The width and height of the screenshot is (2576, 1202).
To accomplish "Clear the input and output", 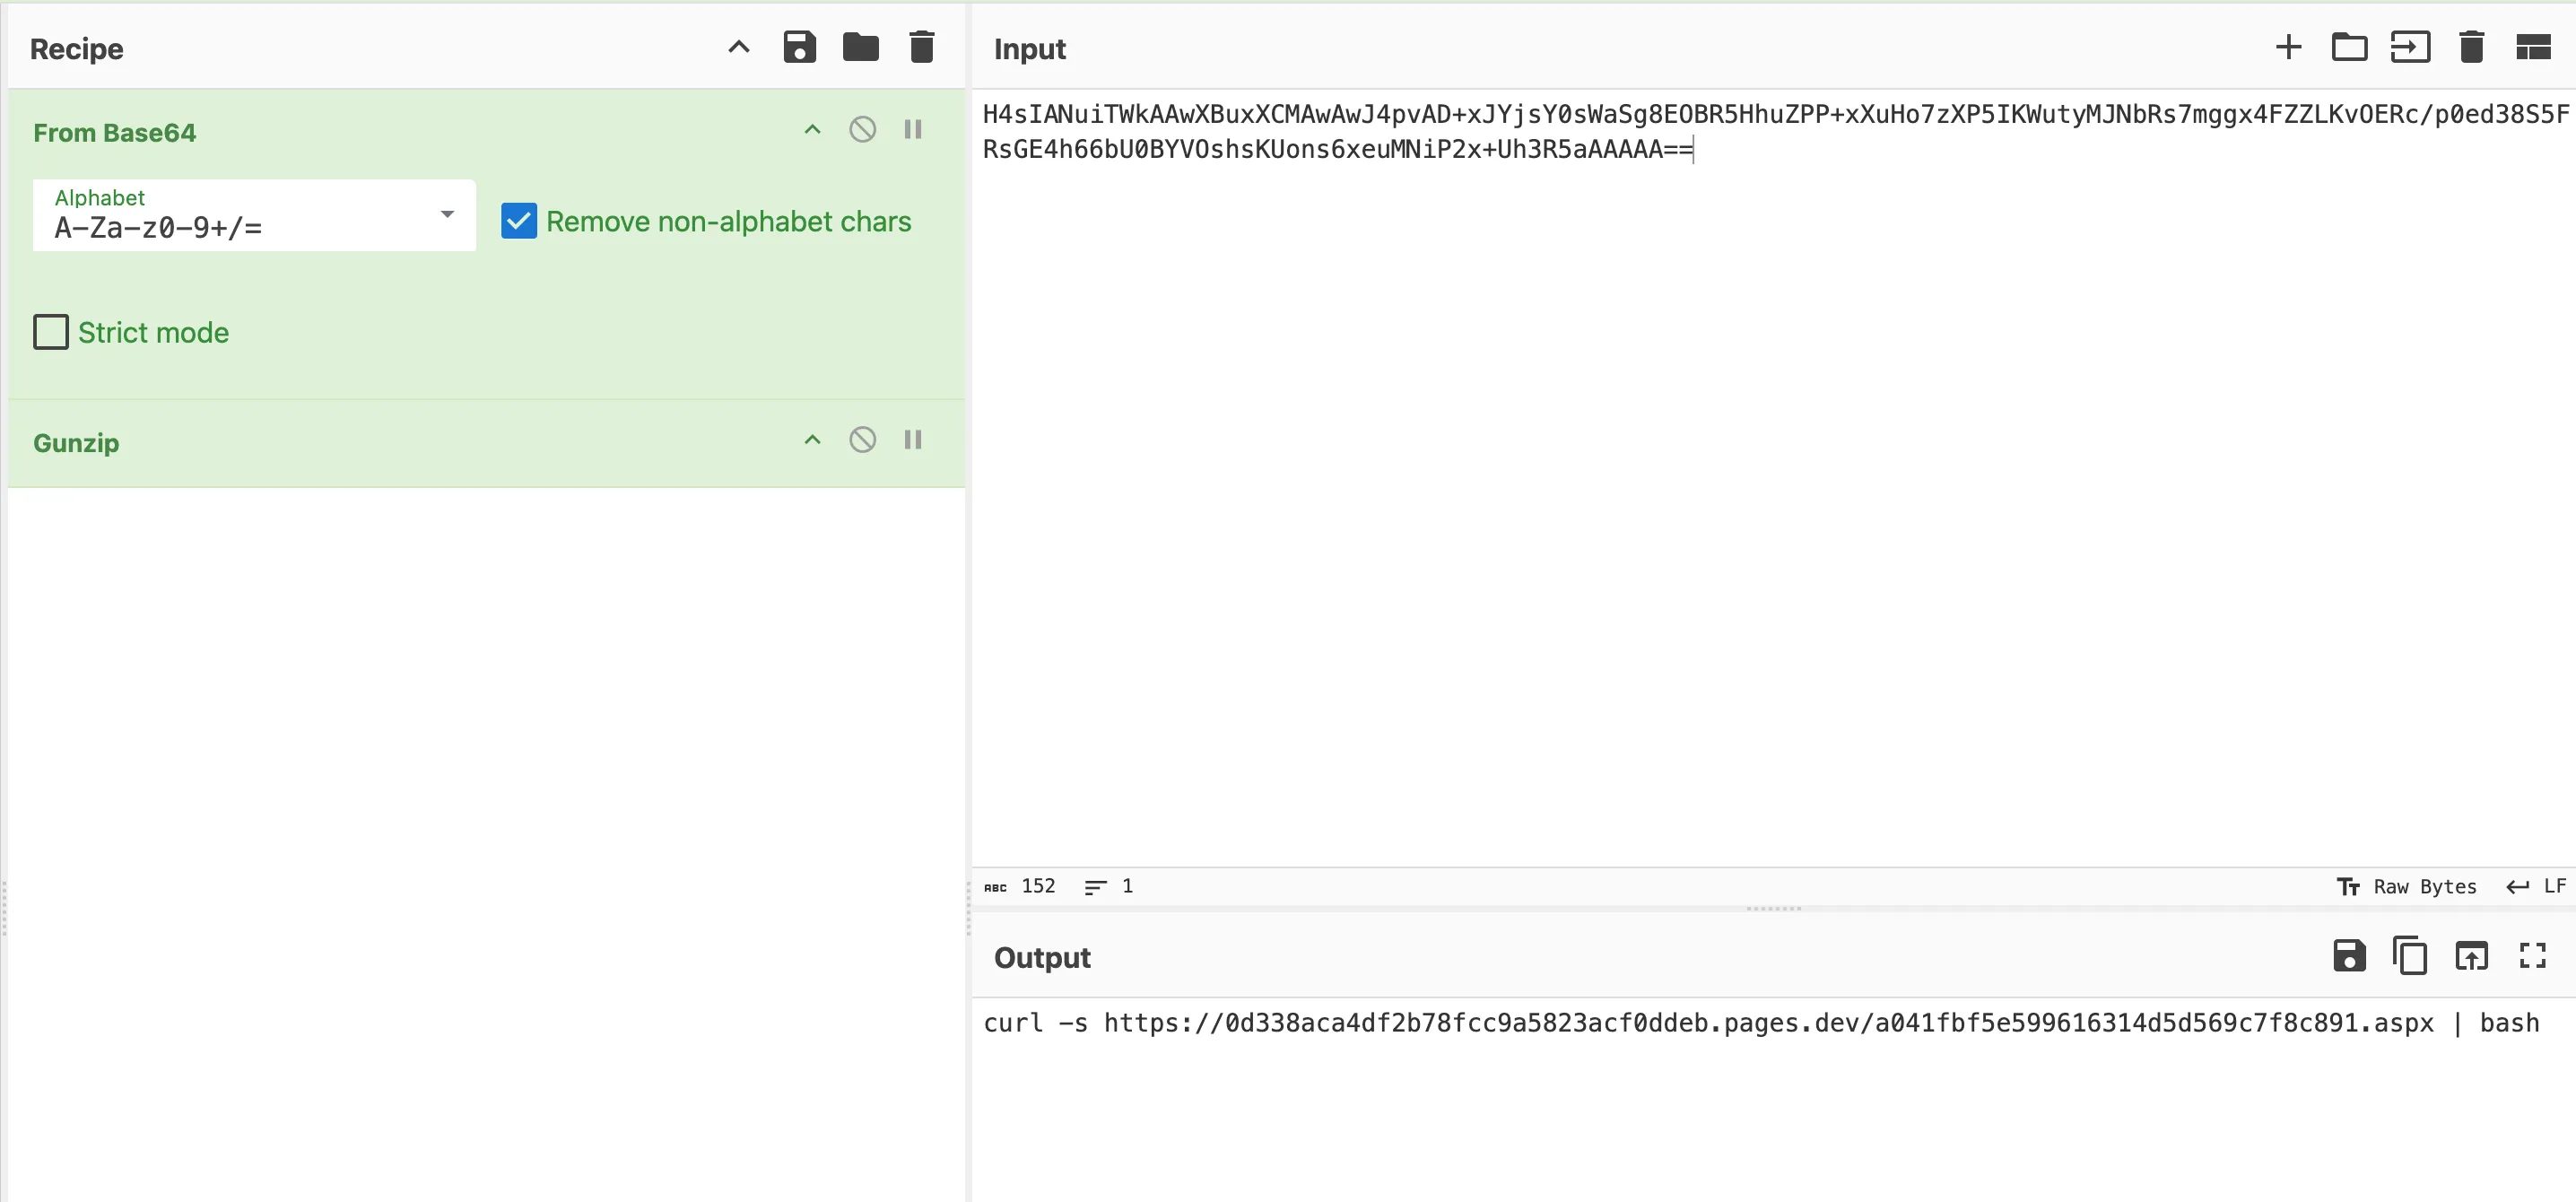I will coord(2471,47).
